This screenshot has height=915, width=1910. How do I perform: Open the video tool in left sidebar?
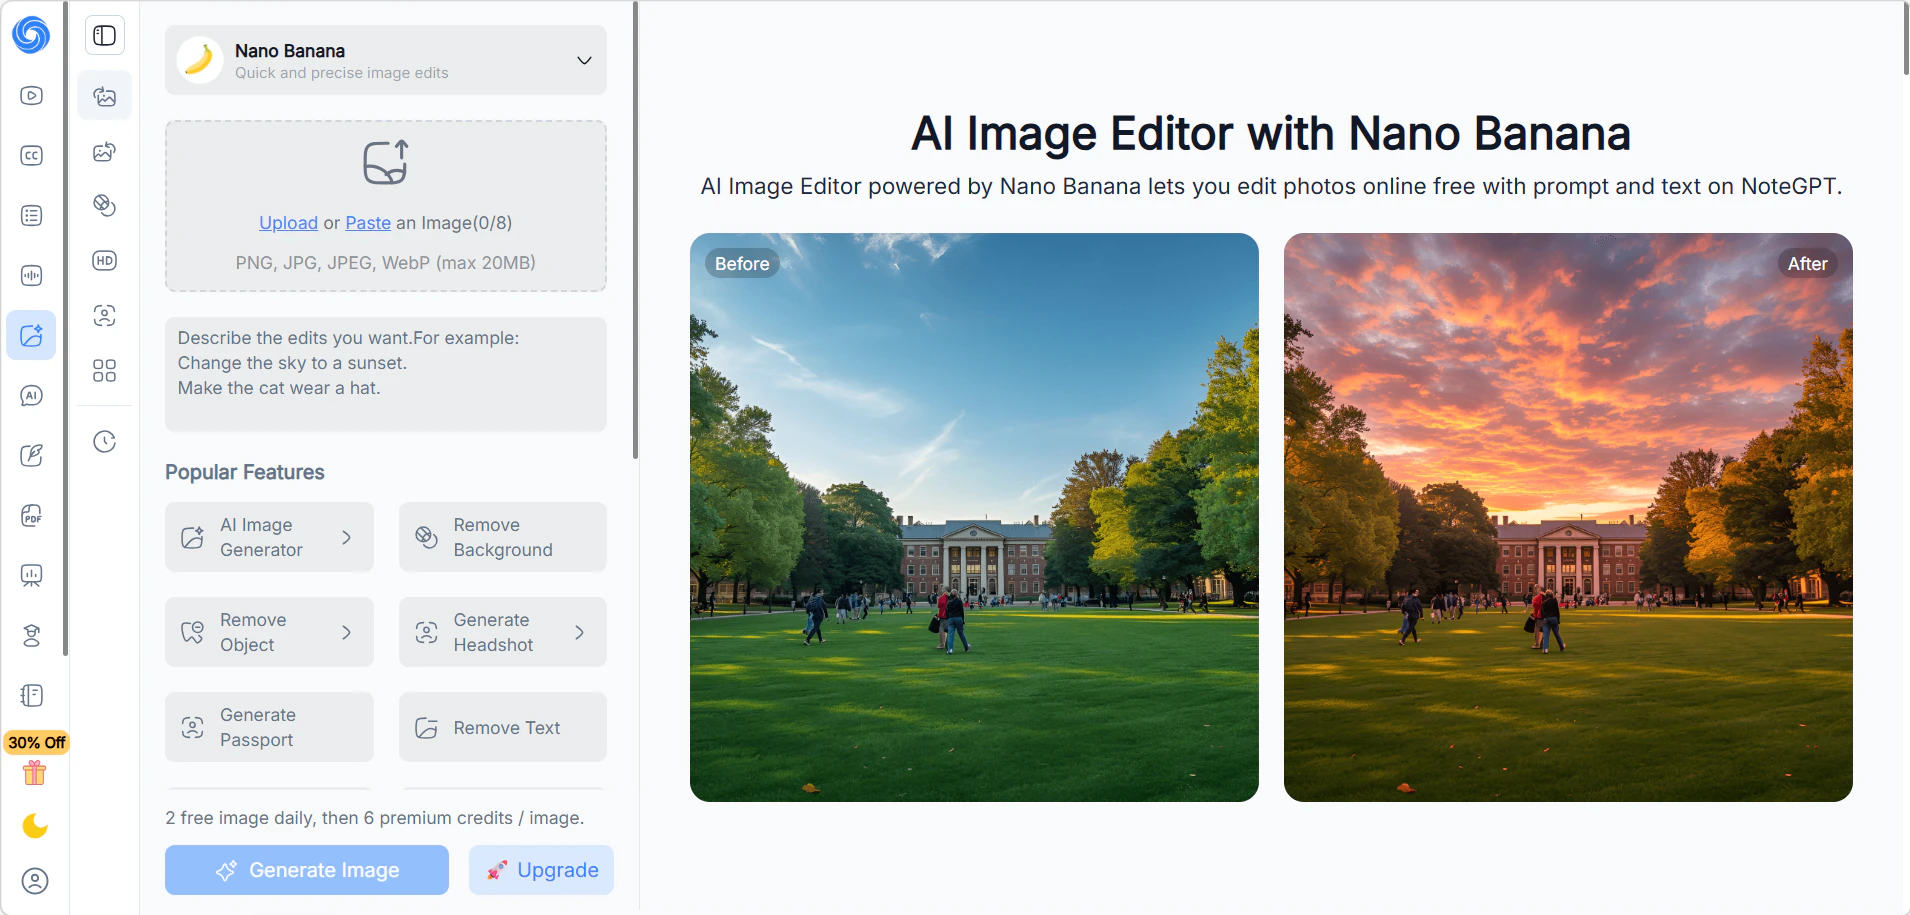[32, 96]
